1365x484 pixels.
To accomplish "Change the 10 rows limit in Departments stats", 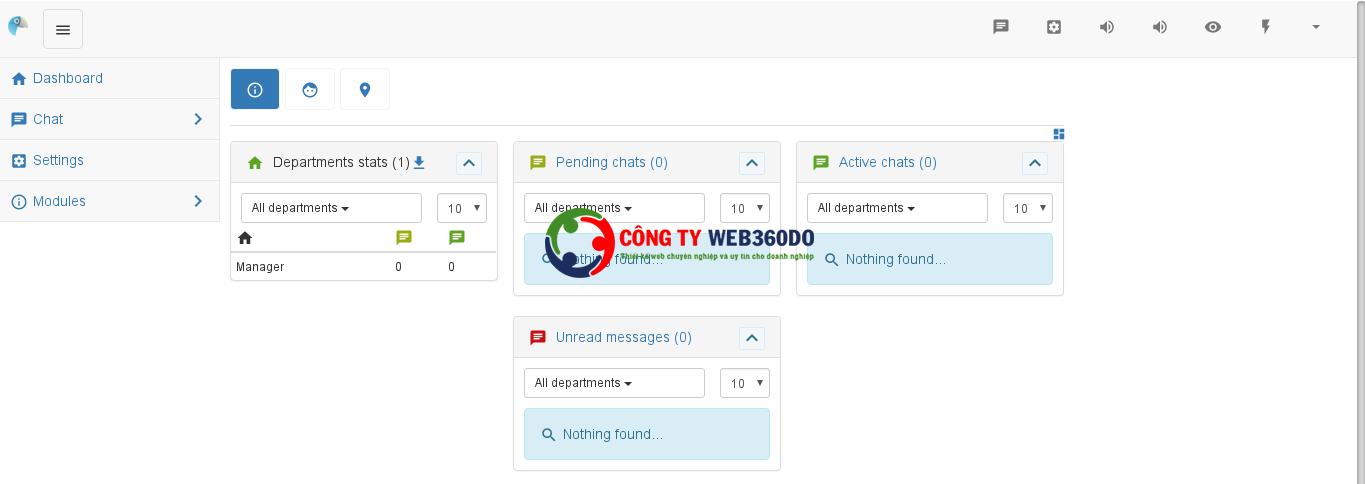I will click(462, 208).
